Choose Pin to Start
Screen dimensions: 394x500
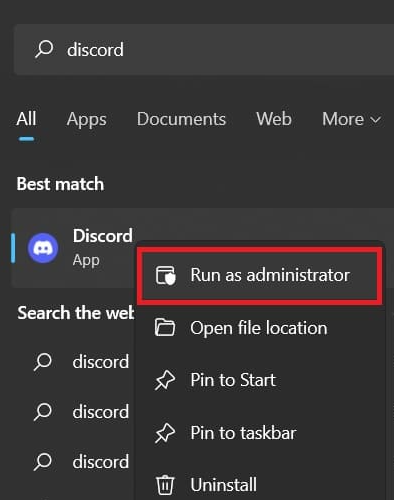[x=260, y=380]
